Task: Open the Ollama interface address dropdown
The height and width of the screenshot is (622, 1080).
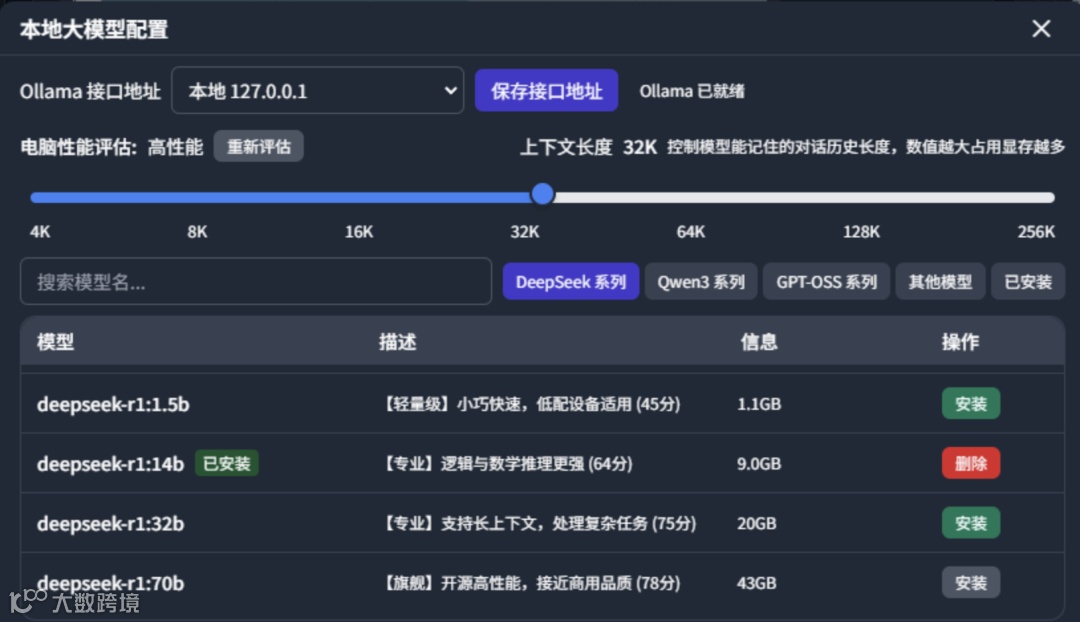Action: [x=318, y=90]
